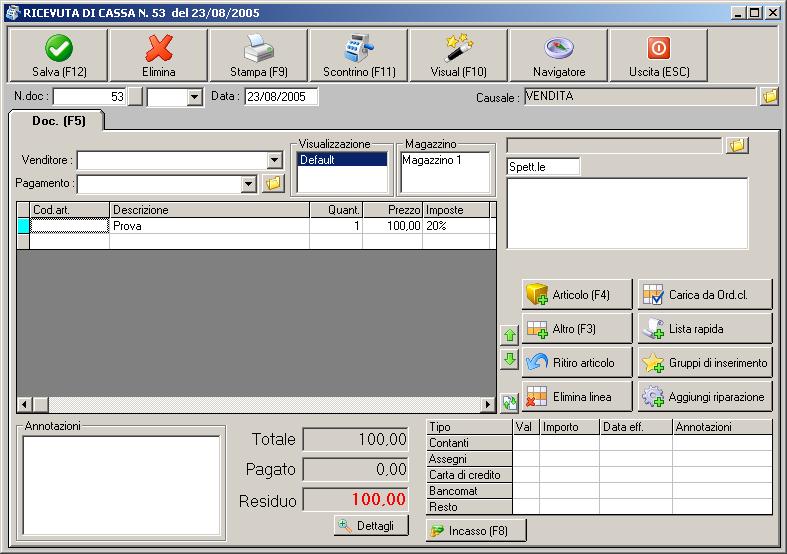
Task: Expand the Venditore dropdown
Action: point(274,161)
